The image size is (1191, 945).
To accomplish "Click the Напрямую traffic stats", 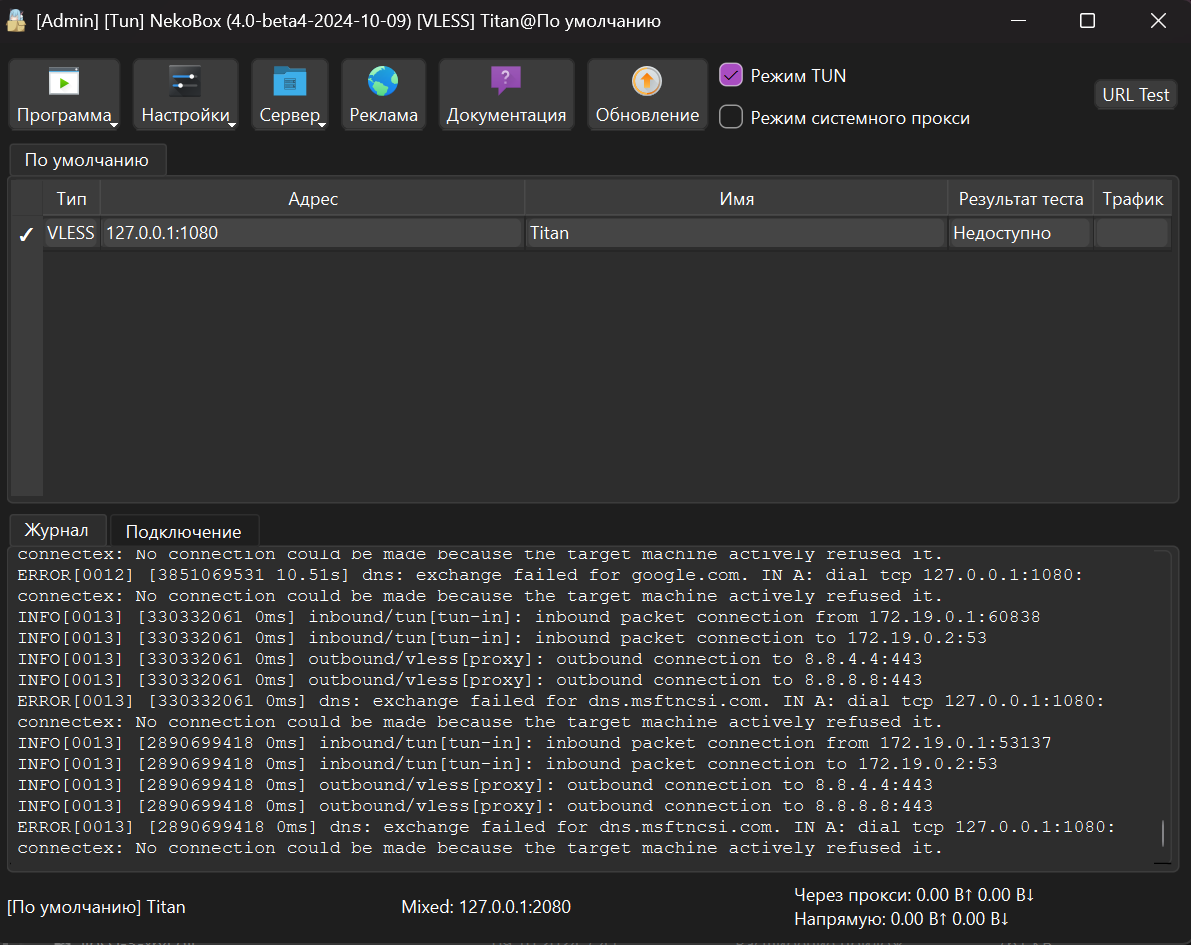I will pyautogui.click(x=902, y=919).
